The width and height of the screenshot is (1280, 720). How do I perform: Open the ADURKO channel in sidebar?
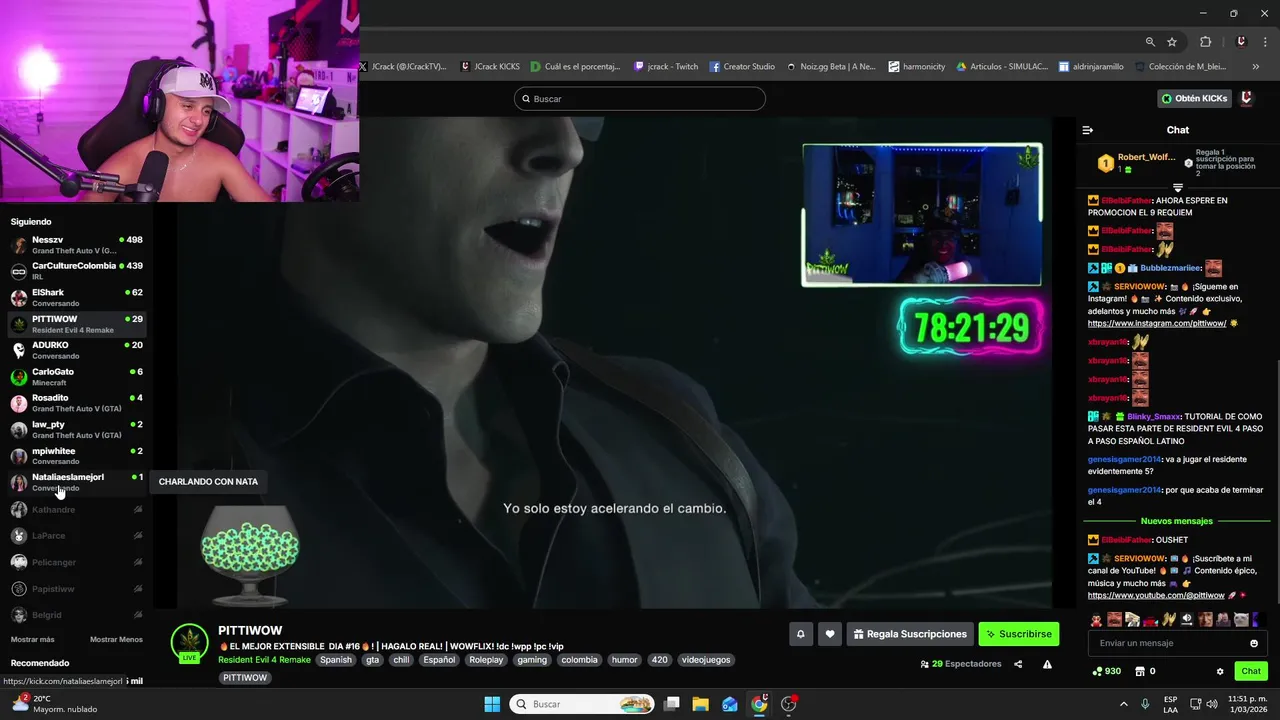[x=77, y=350]
